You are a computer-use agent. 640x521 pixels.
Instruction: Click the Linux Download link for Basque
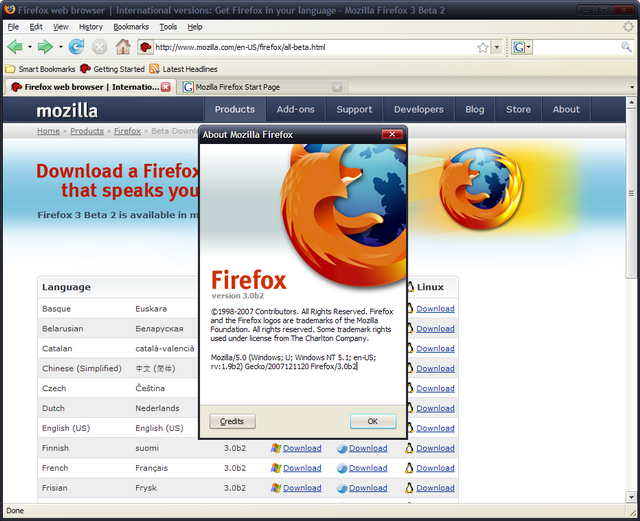pyautogui.click(x=435, y=309)
